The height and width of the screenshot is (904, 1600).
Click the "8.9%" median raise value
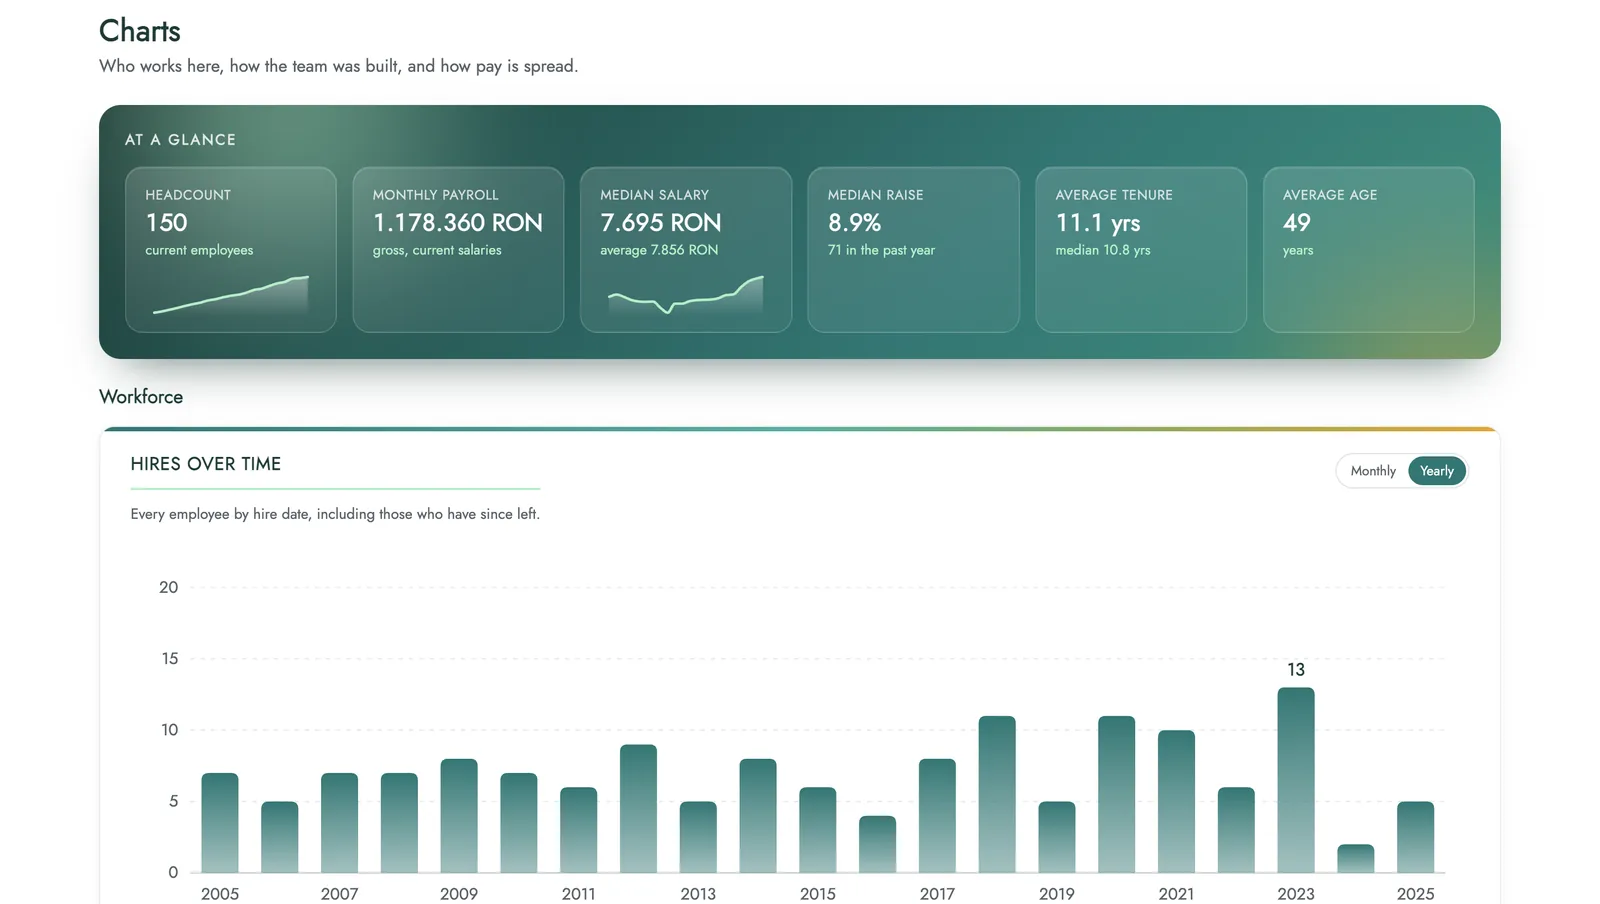[855, 223]
